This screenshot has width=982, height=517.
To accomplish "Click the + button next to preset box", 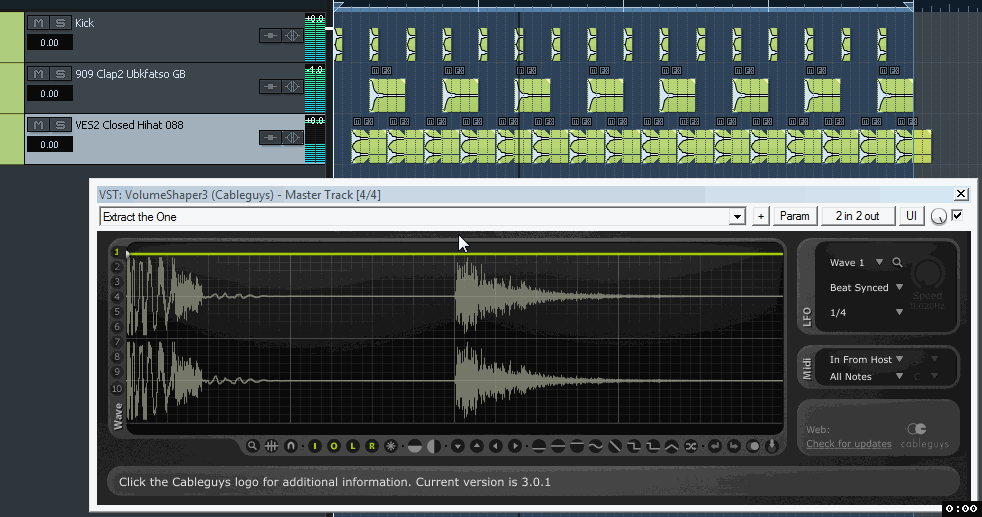I will (x=760, y=216).
